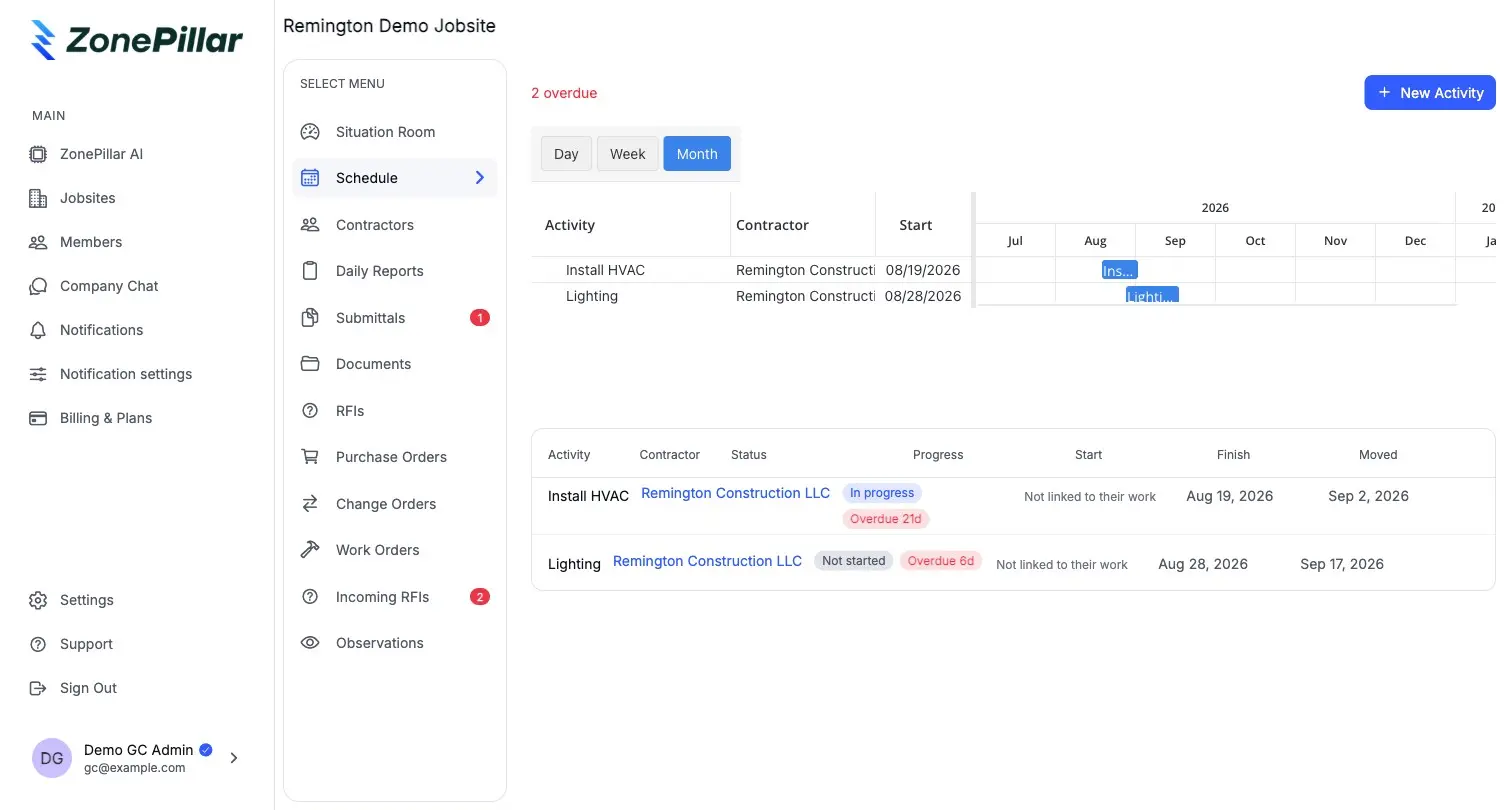Expand the Demo GC Admin account chevron
1512x810 pixels.
[x=234, y=758]
